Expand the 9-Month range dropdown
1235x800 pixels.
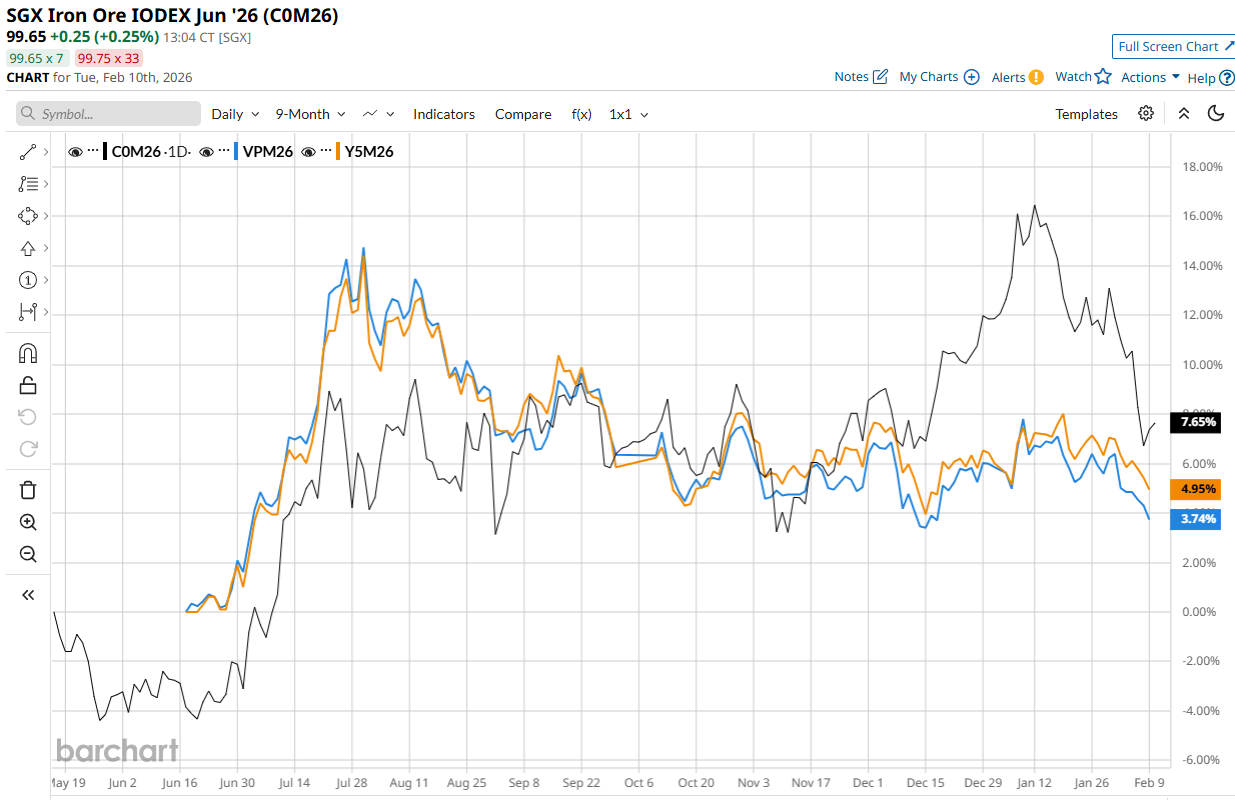click(310, 114)
